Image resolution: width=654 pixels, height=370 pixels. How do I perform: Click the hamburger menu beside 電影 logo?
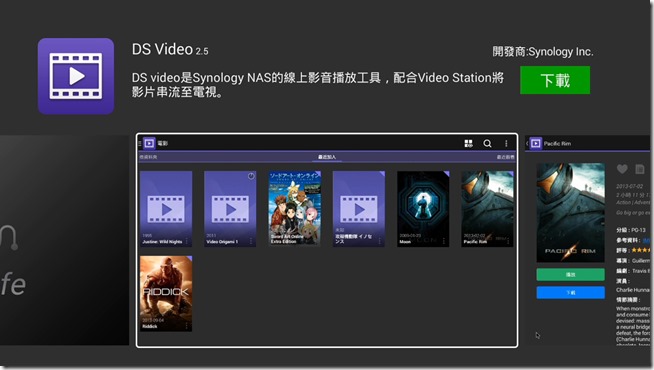(140, 143)
